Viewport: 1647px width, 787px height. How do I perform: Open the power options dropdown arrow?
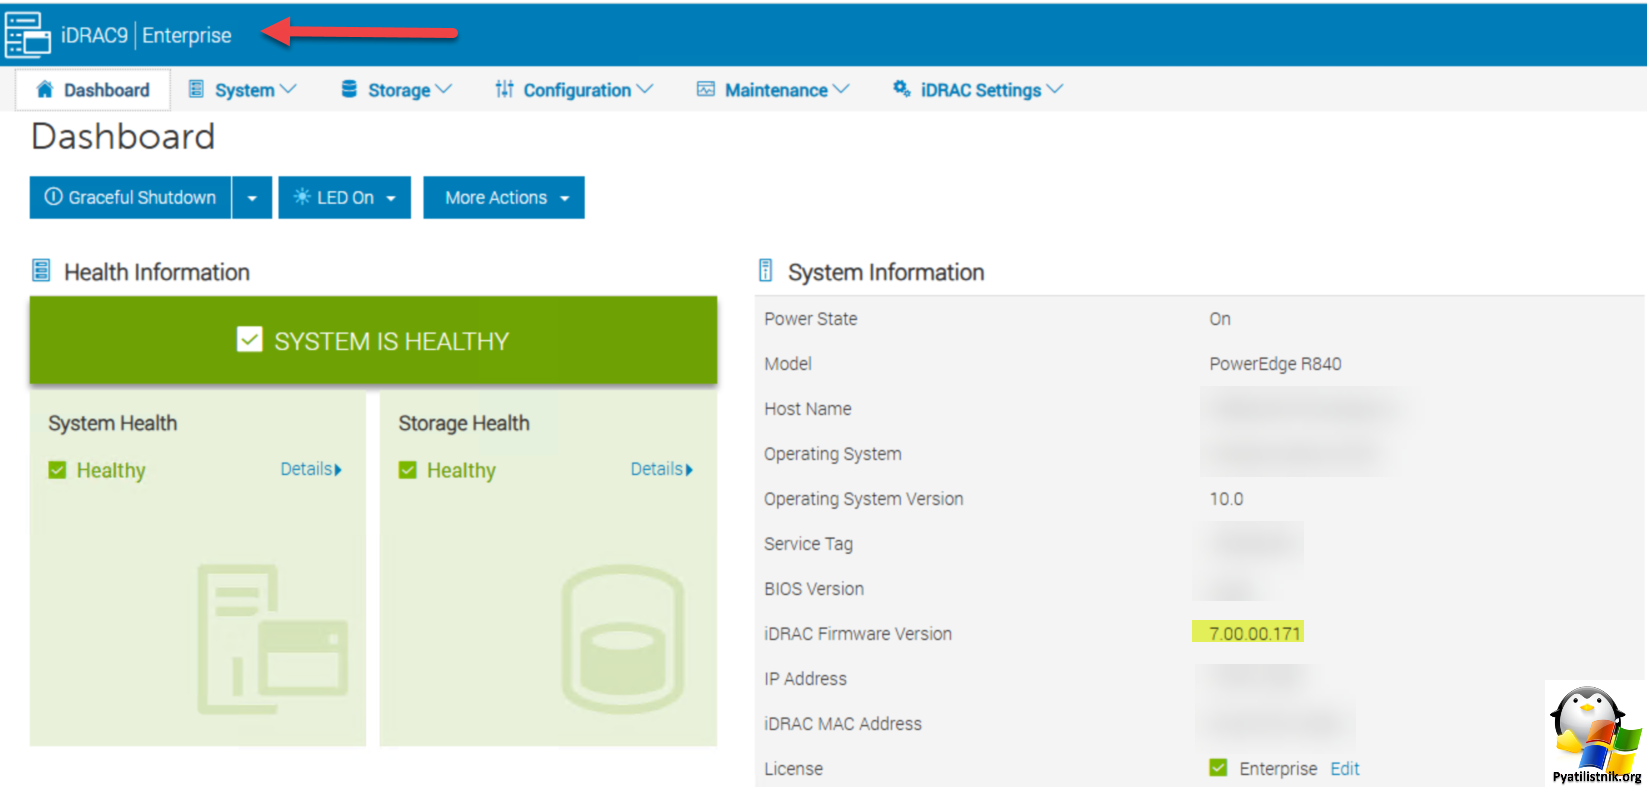[252, 198]
